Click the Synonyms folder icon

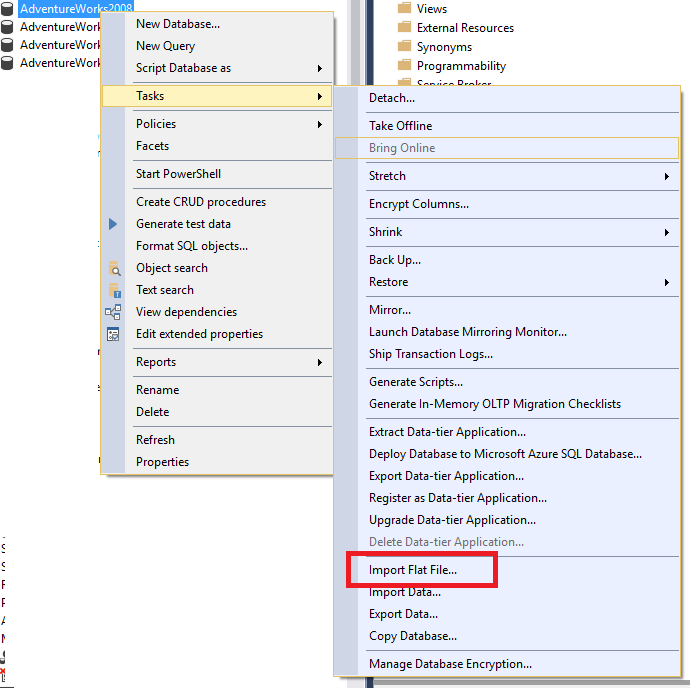pyautogui.click(x=404, y=47)
